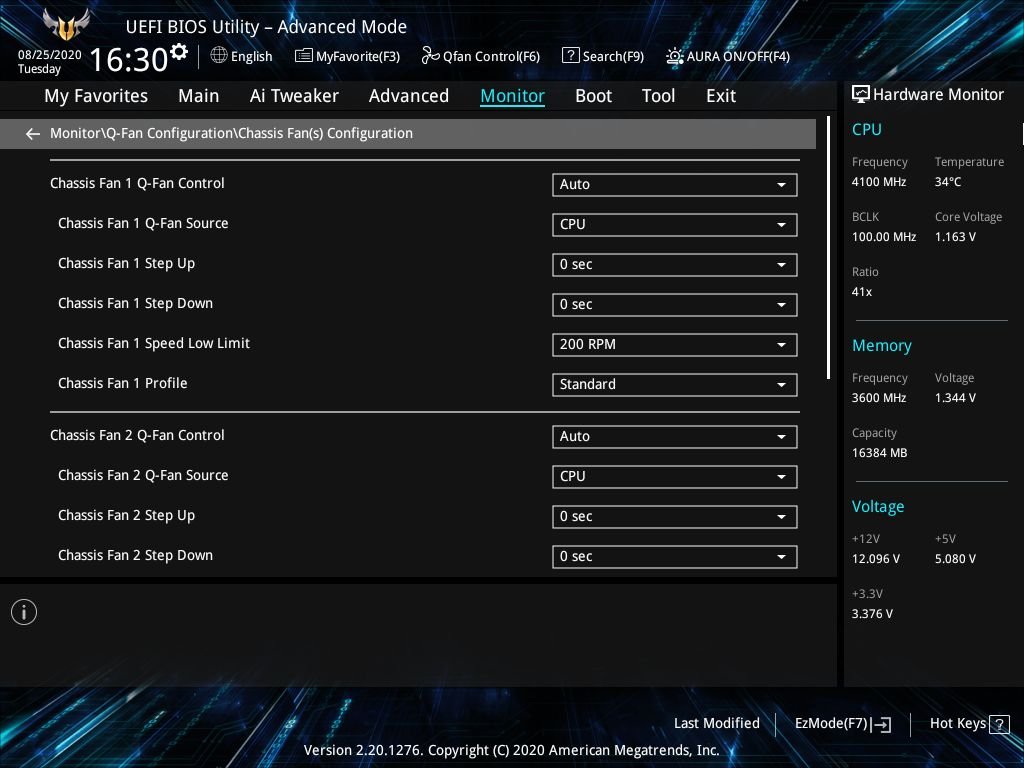Image resolution: width=1024 pixels, height=768 pixels.
Task: Open Qfan Control(F6) fan icon
Action: (430, 56)
